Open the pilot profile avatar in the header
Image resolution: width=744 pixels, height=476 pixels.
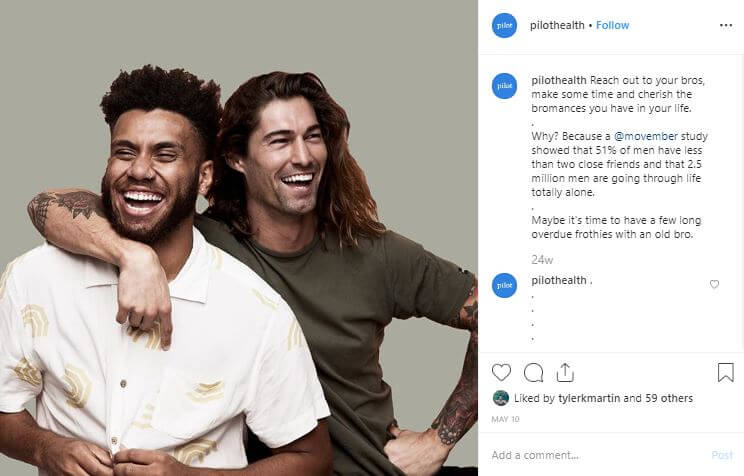pos(504,25)
